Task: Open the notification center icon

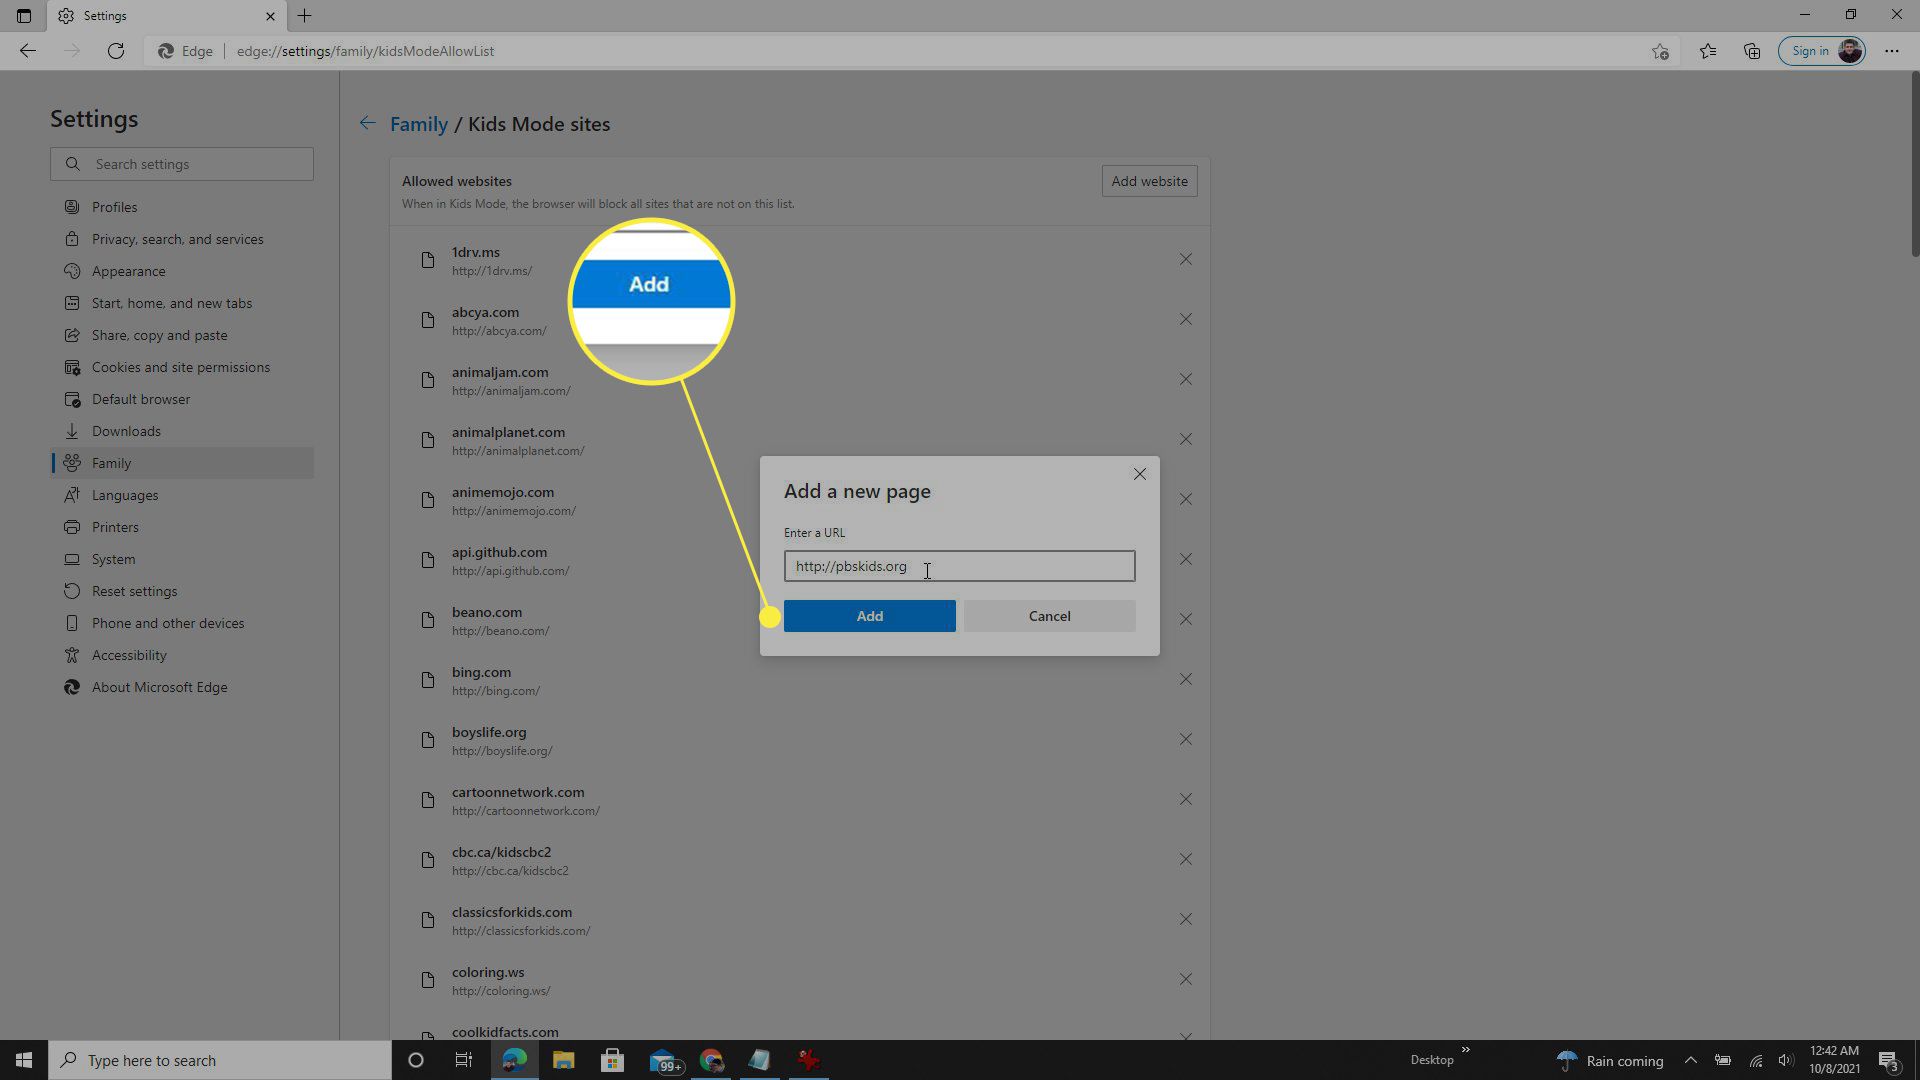Action: click(1889, 1060)
